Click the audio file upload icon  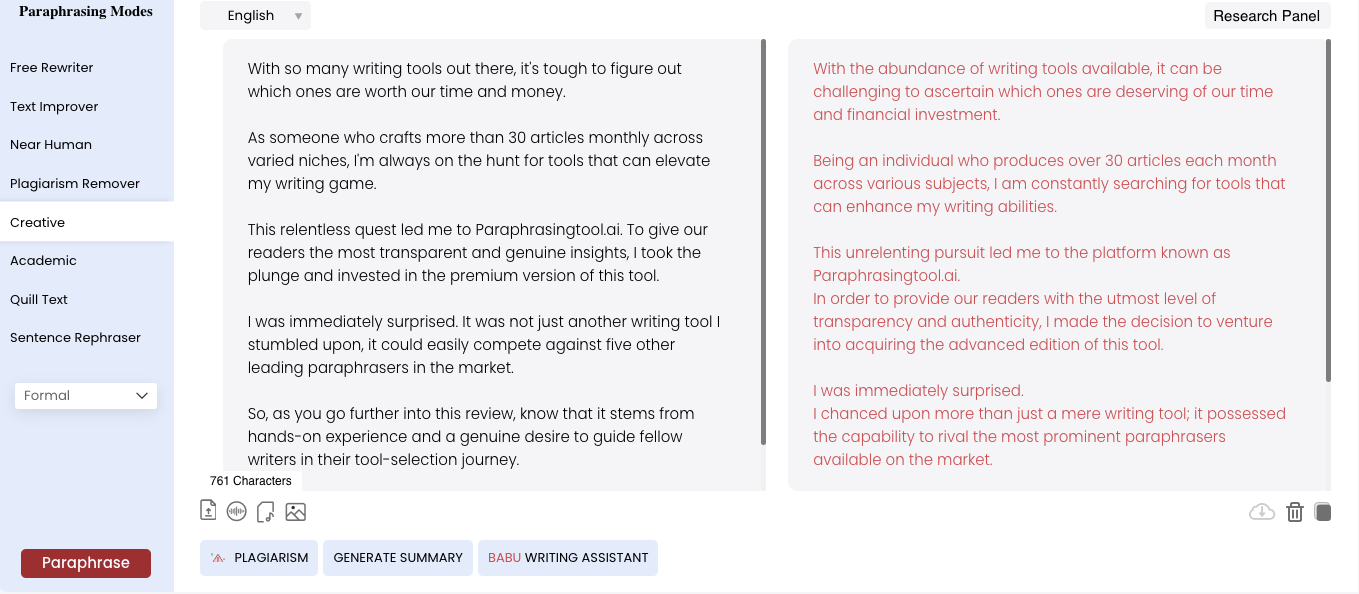click(x=266, y=512)
